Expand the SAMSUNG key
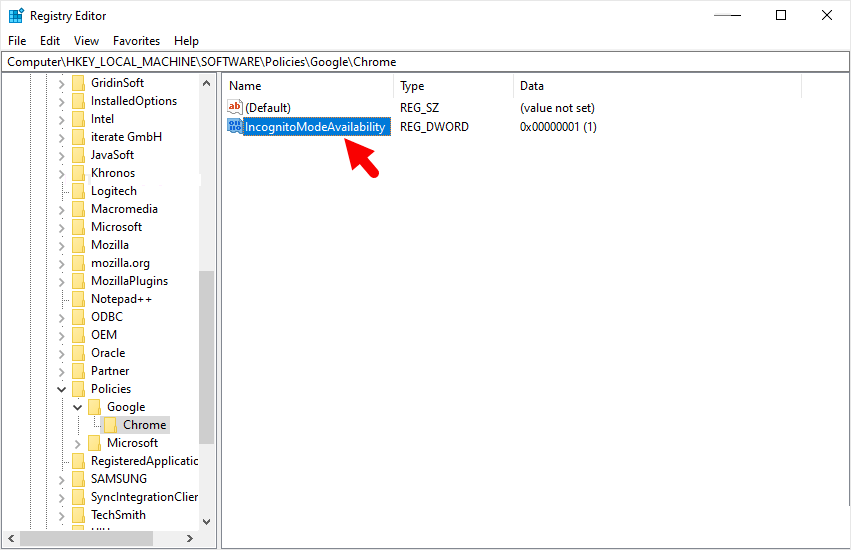The image size is (851, 550). 61,479
